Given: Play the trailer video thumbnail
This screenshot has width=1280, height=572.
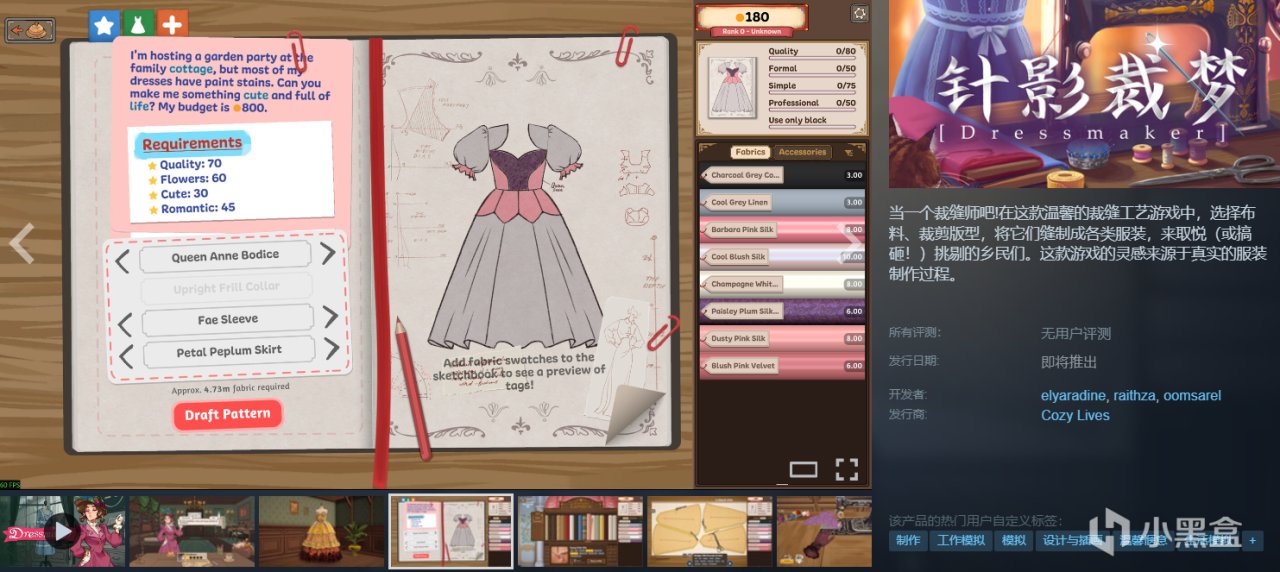Looking at the screenshot, I should pyautogui.click(x=63, y=531).
